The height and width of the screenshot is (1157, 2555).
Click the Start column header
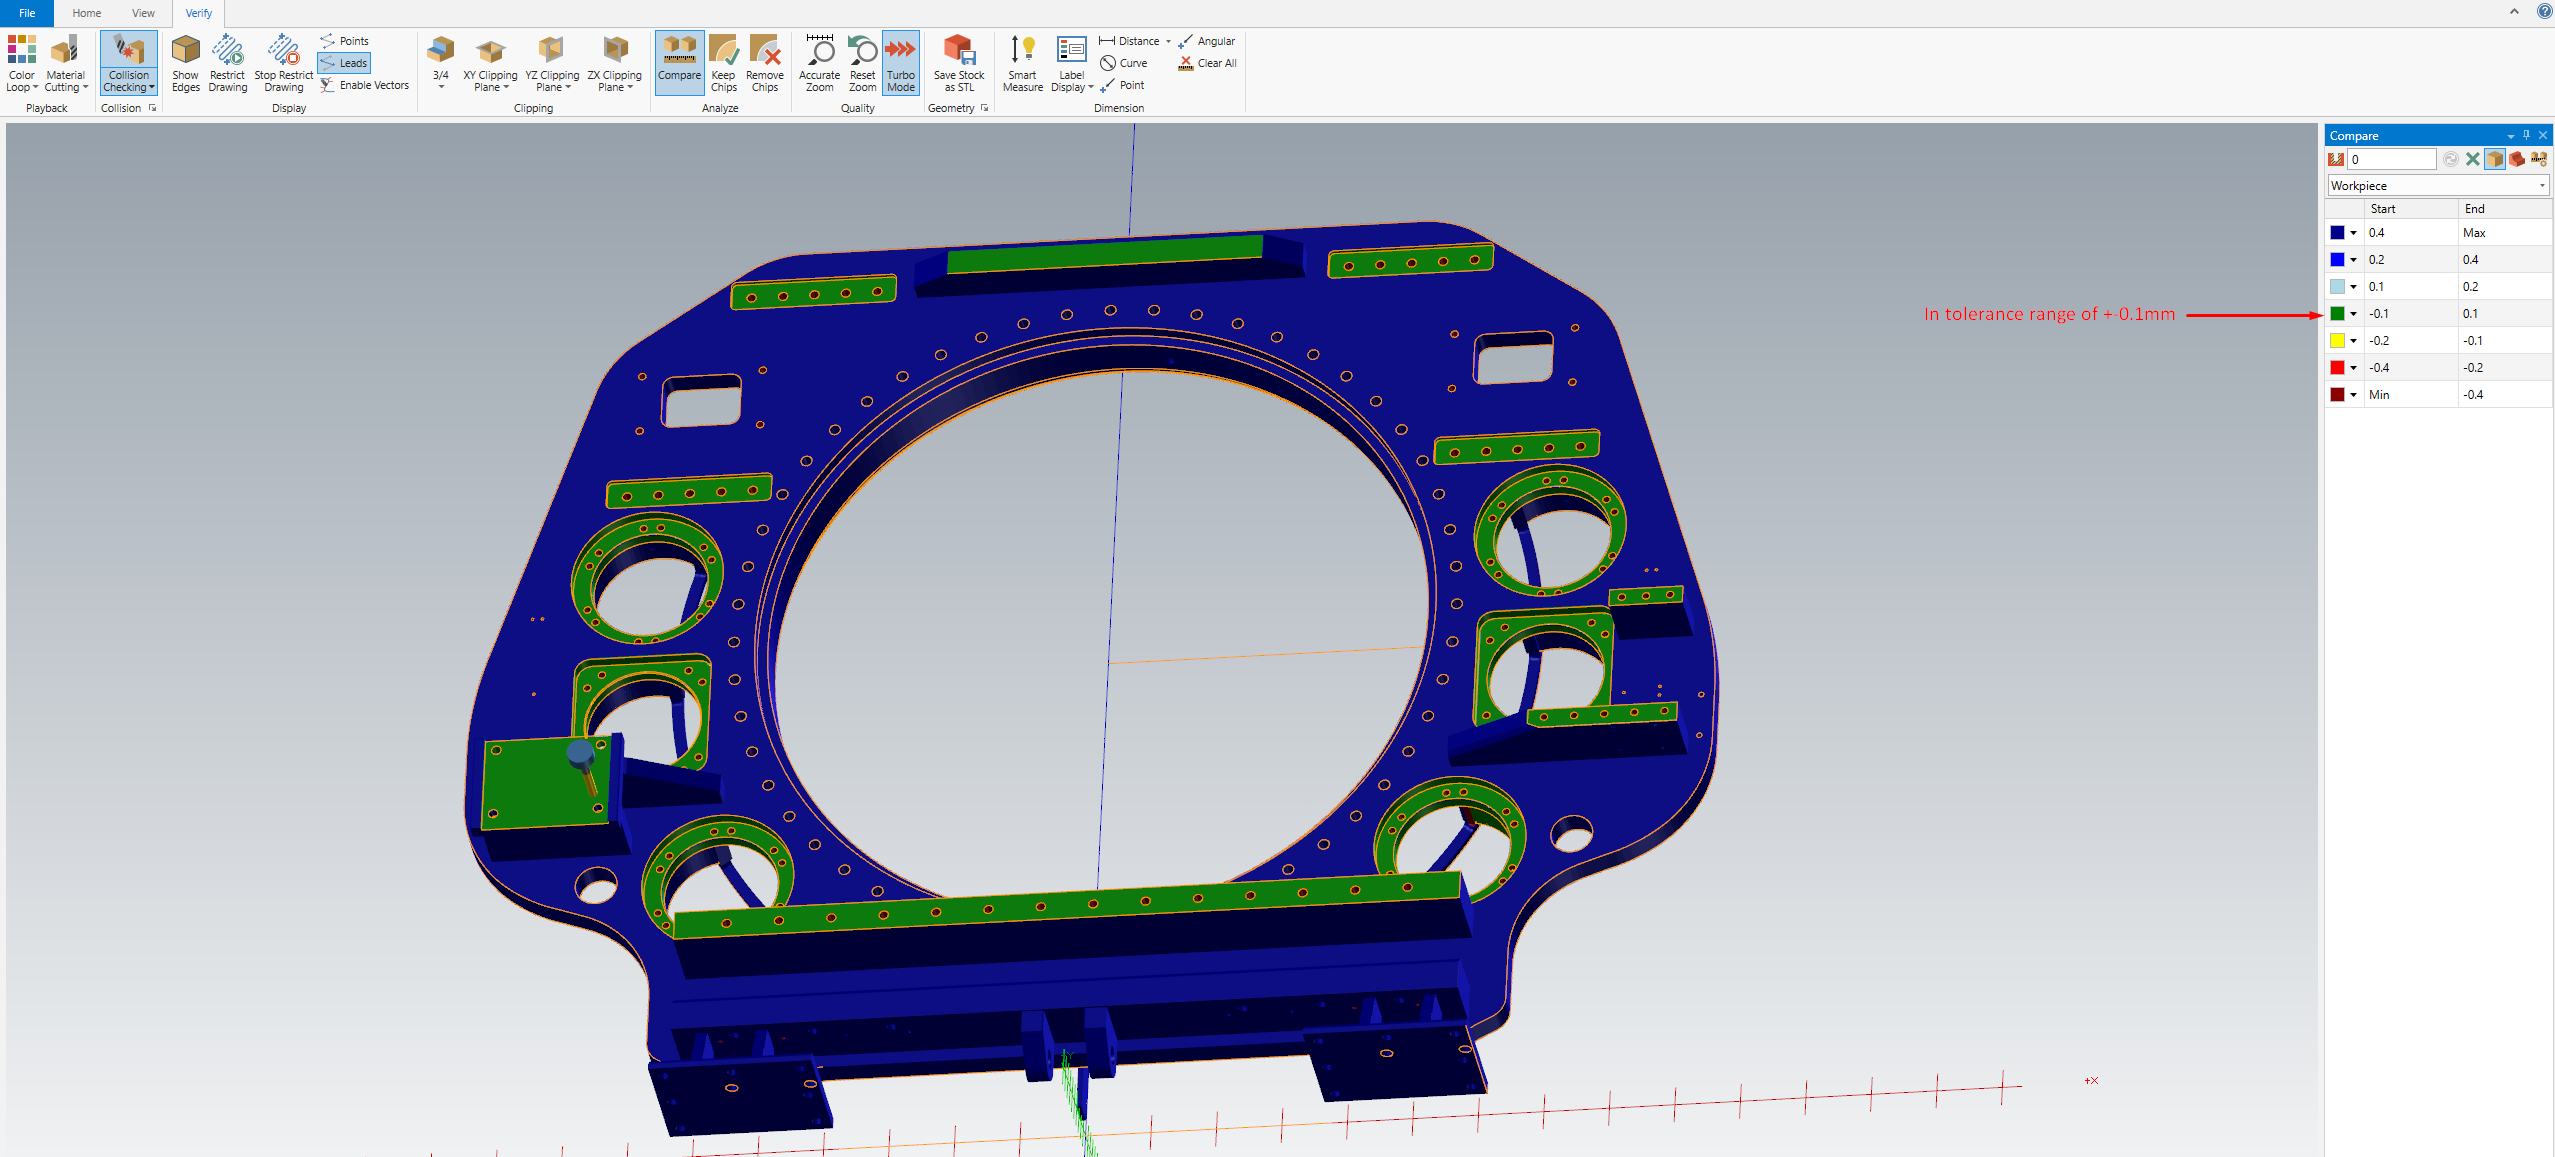(x=2411, y=208)
